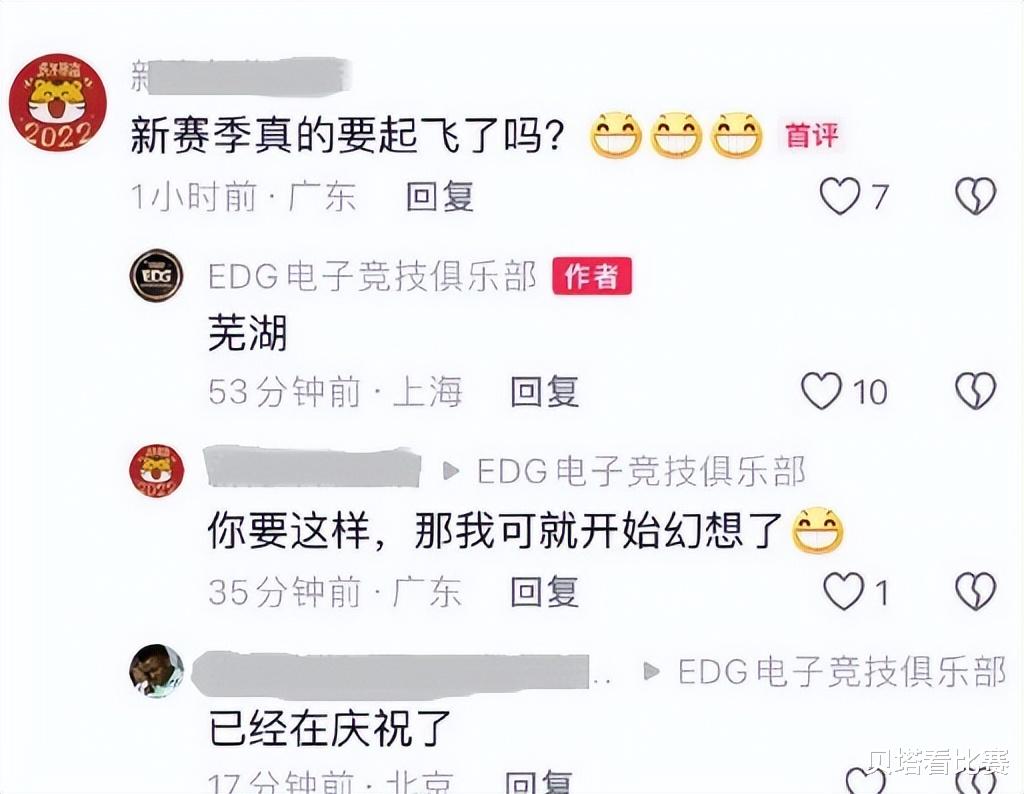This screenshot has height=794, width=1024.
Task: Reply to the 53分钟前 Shanghai comment
Action: coord(545,392)
